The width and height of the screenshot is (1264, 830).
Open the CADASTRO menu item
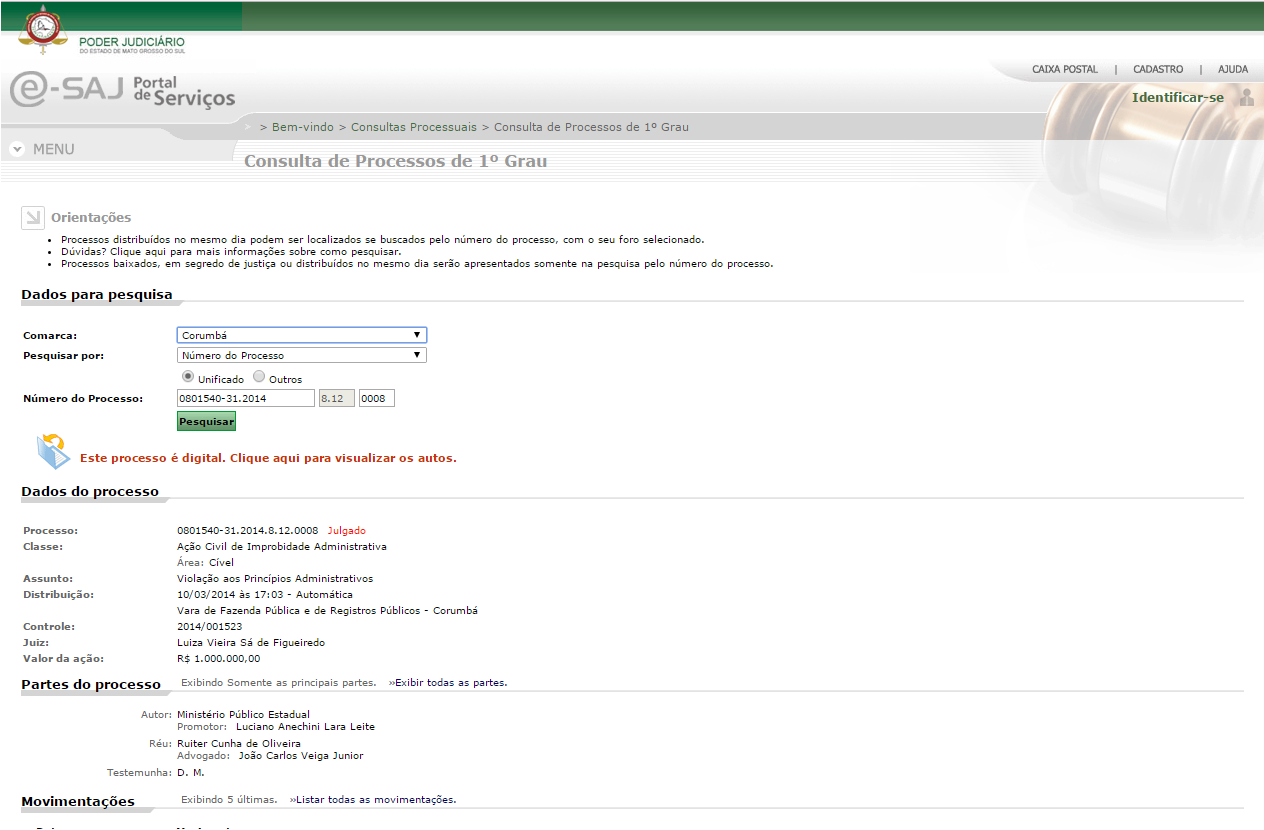coord(1157,70)
